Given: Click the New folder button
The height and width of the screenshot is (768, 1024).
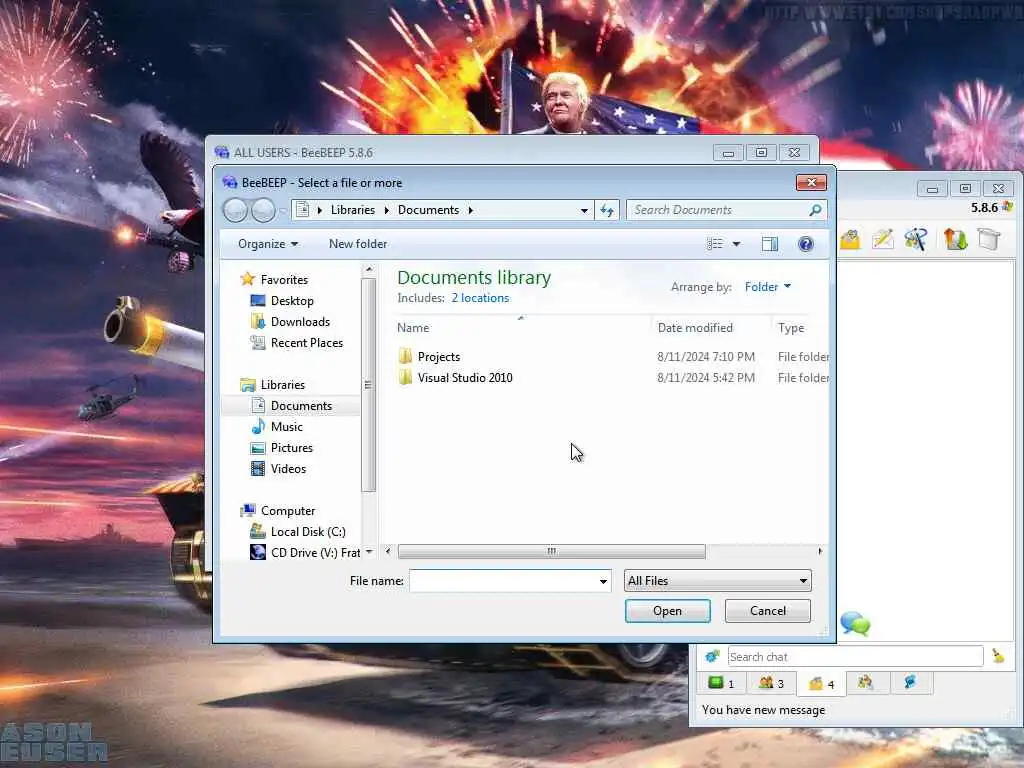Looking at the screenshot, I should pyautogui.click(x=358, y=244).
